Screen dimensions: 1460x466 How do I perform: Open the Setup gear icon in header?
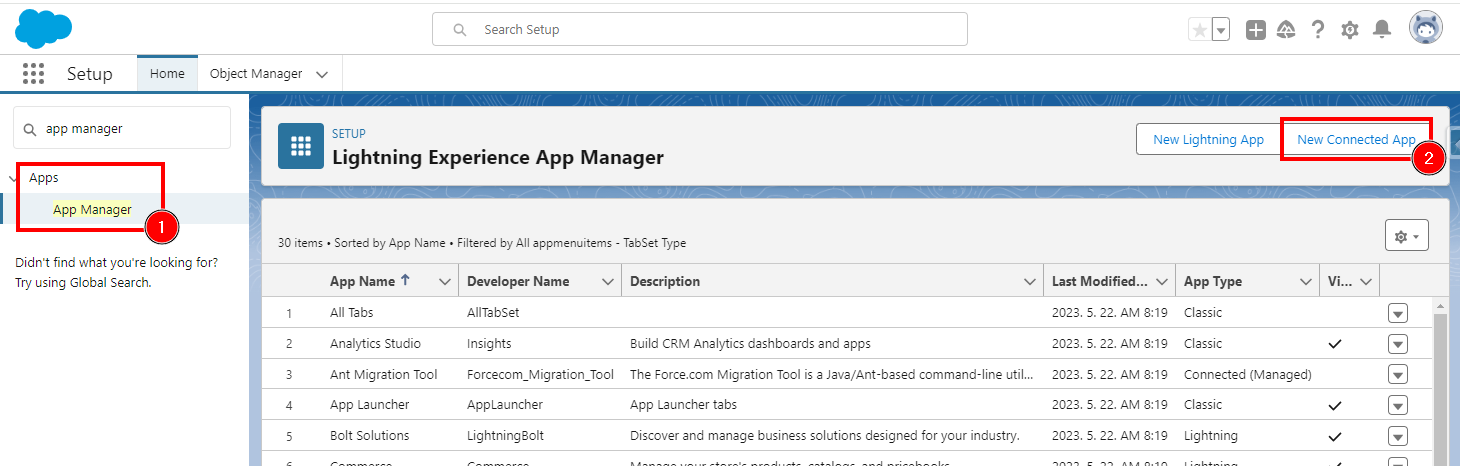pyautogui.click(x=1350, y=30)
